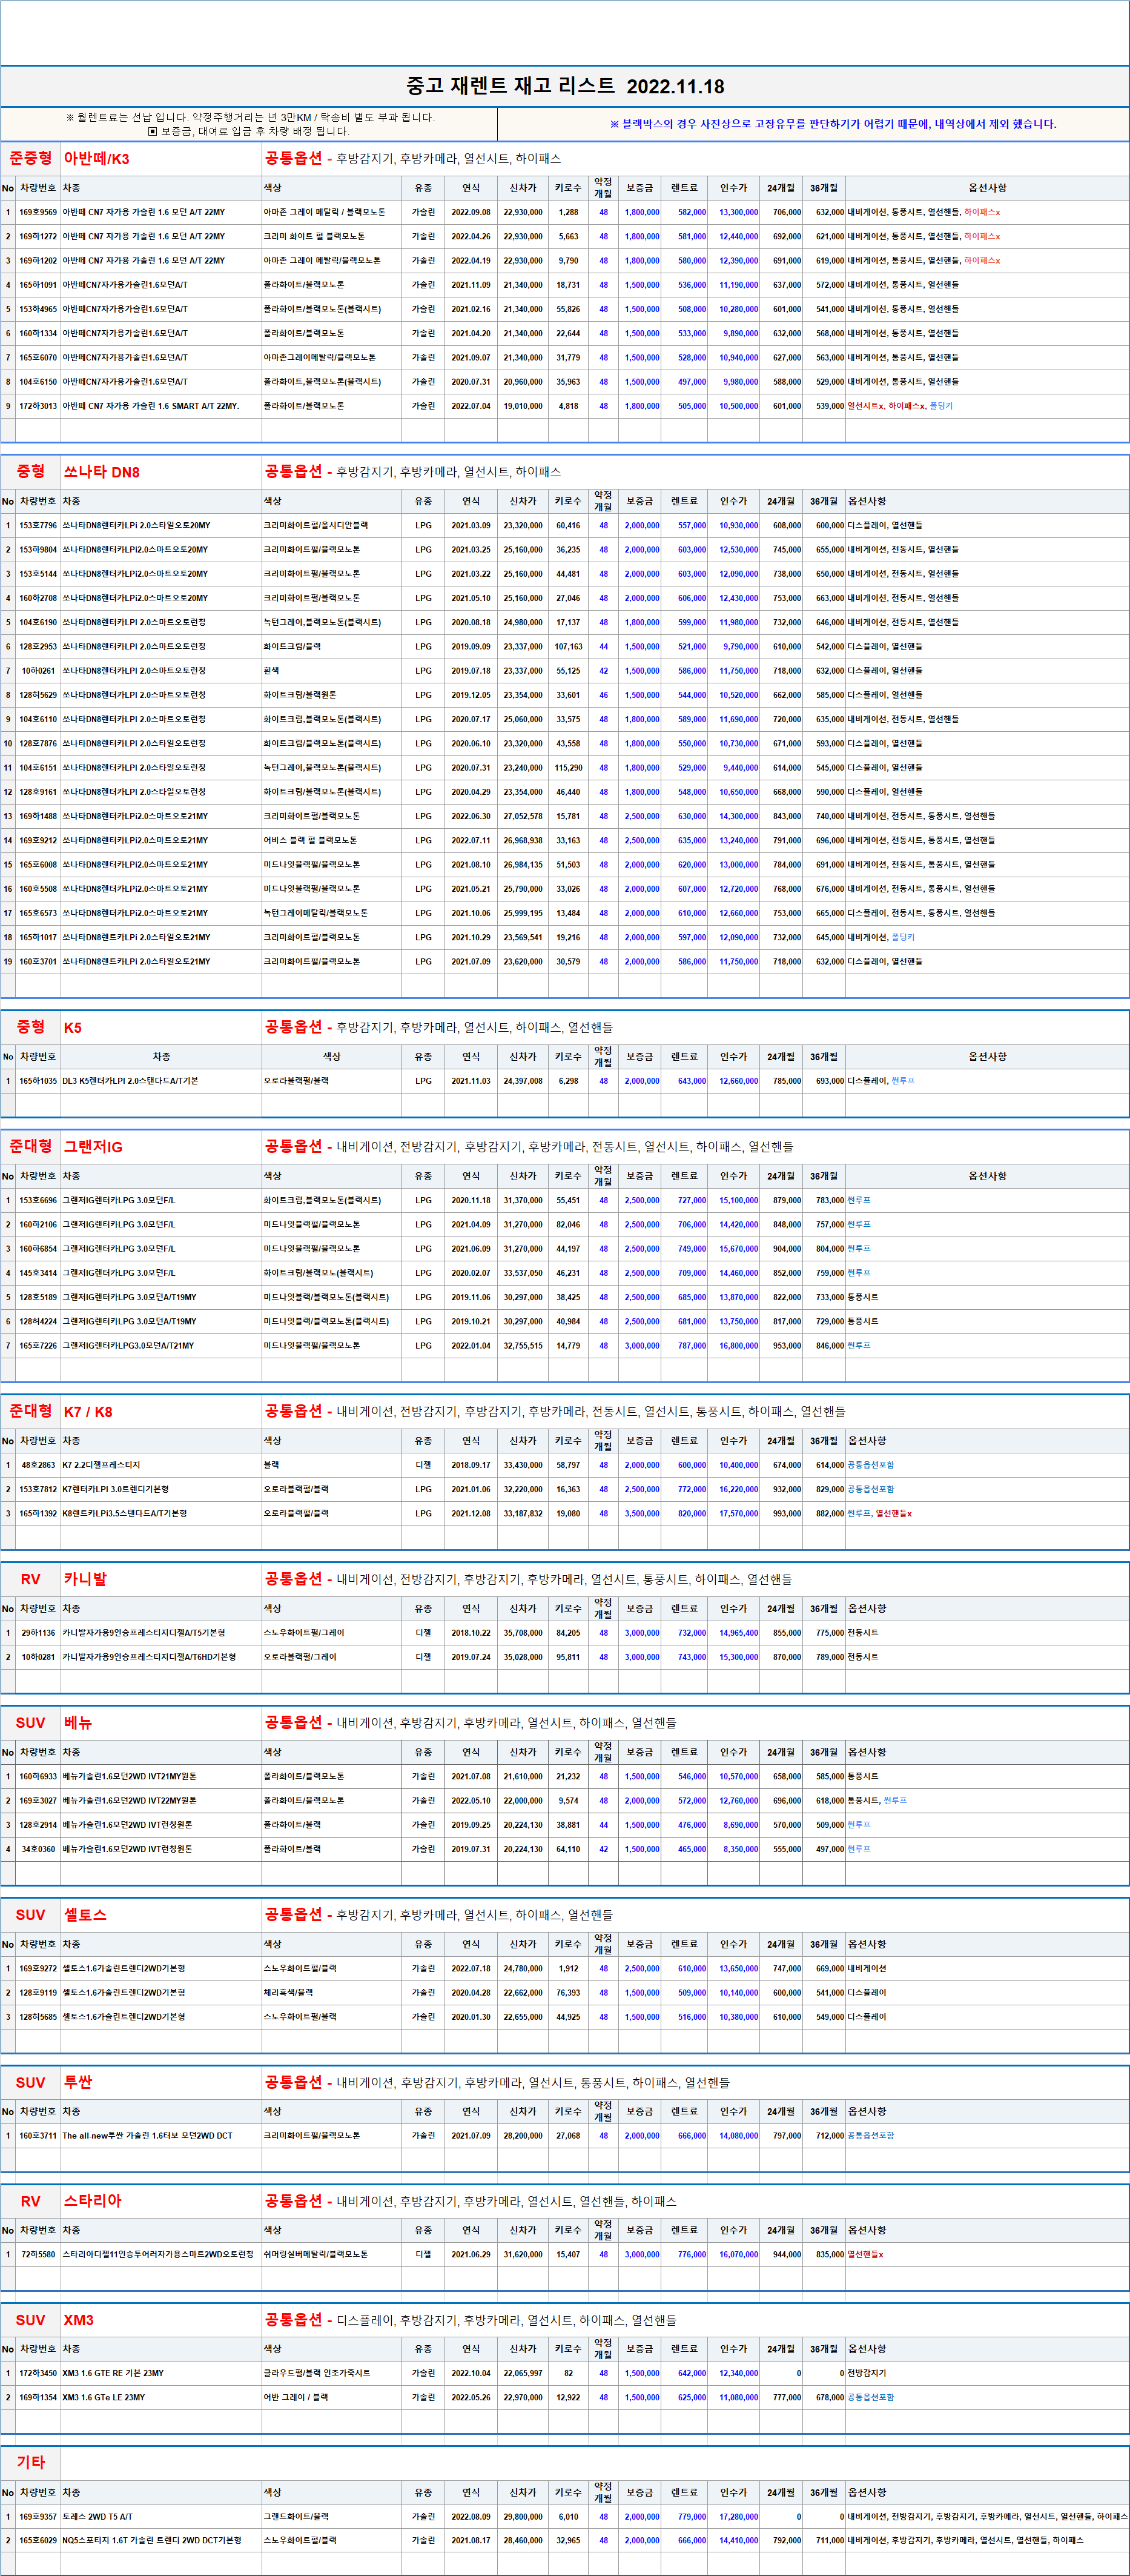This screenshot has height=2576, width=1130.
Task: Click plate number 48호2863
Action: (39, 1465)
